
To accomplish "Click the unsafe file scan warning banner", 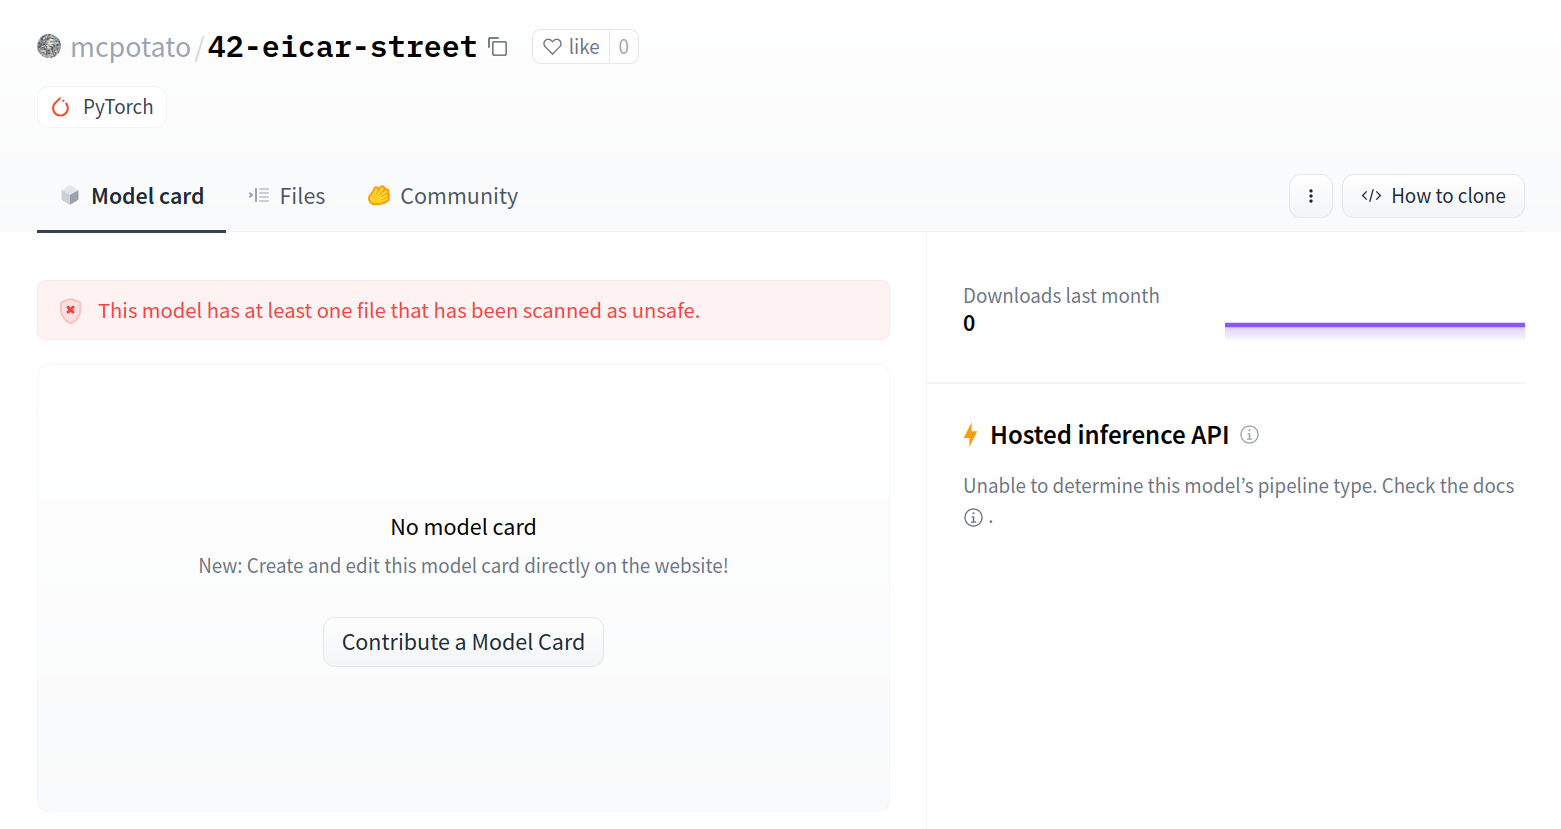I will coord(463,311).
